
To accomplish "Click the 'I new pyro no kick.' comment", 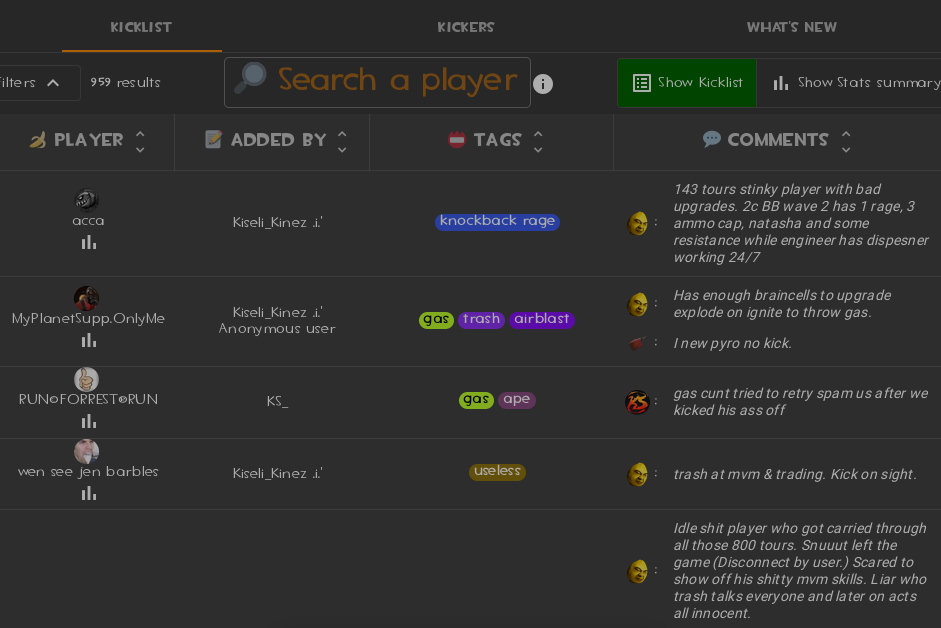I will pyautogui.click(x=732, y=343).
